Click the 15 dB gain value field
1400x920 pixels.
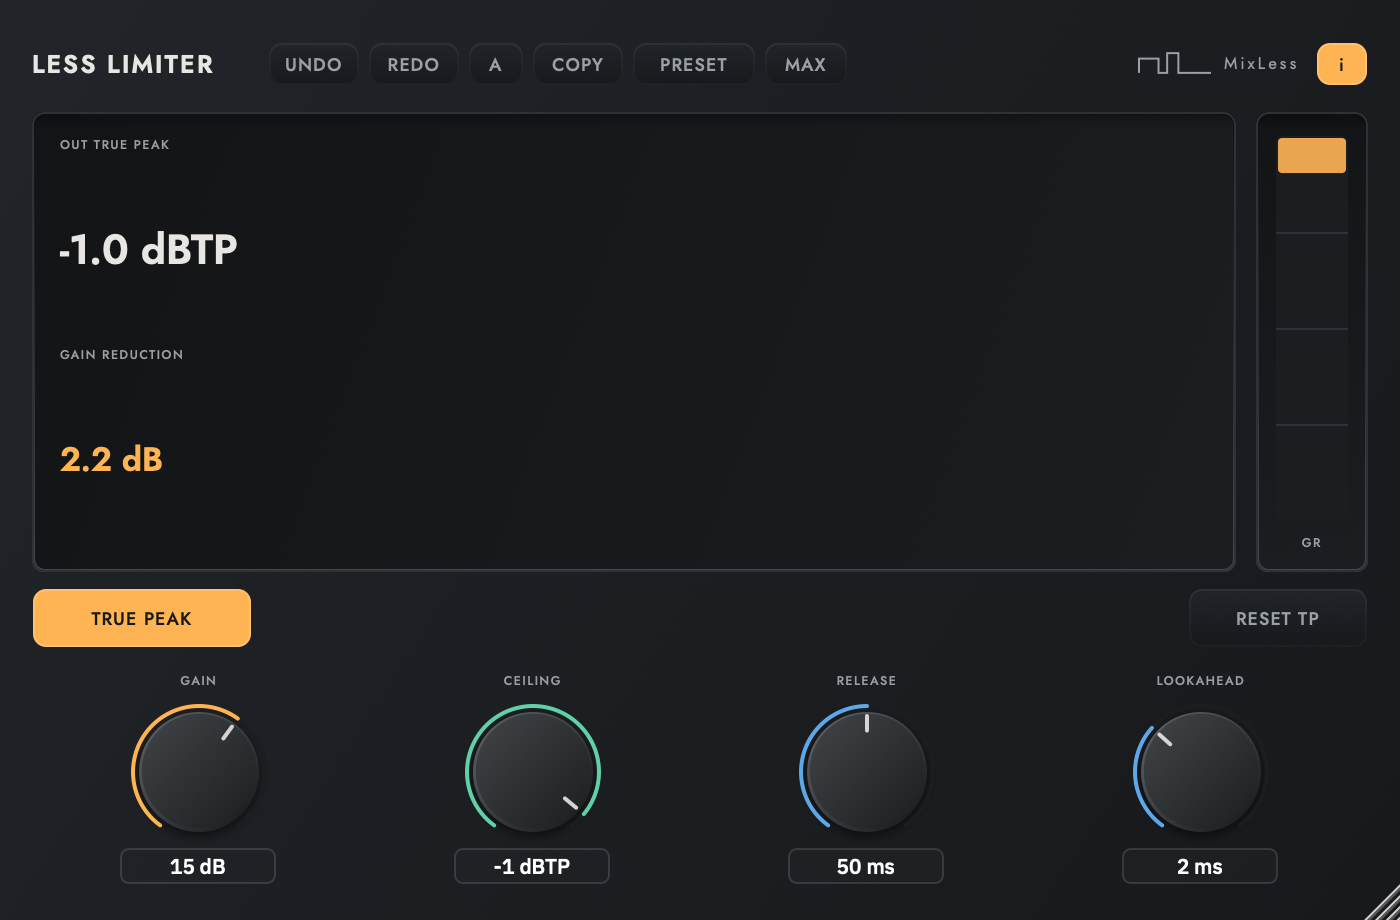(198, 866)
